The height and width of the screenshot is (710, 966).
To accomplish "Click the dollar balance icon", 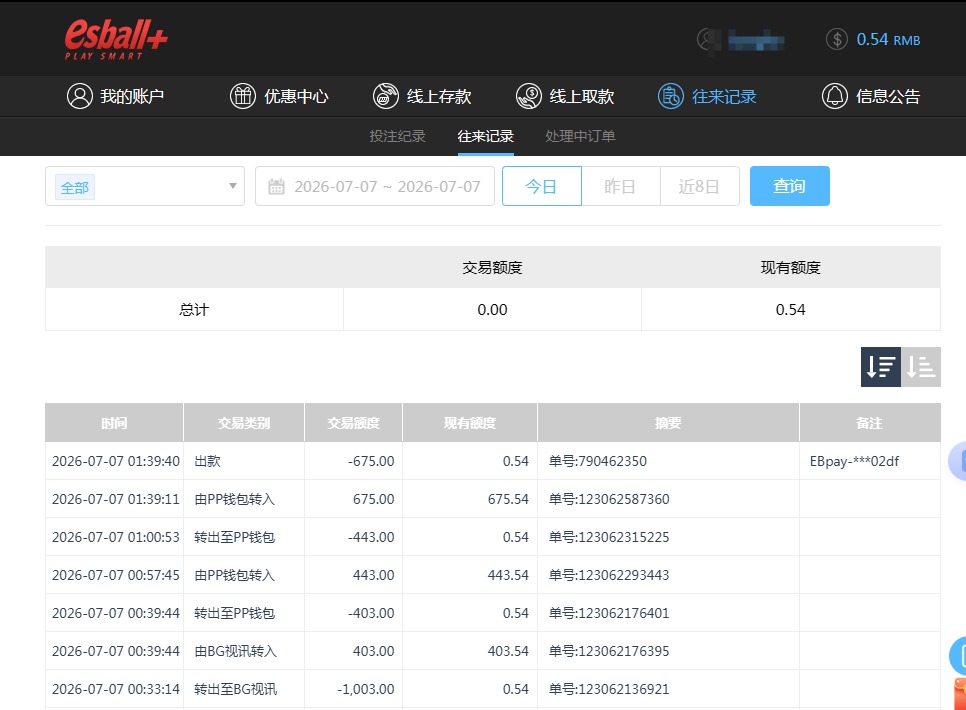I will tap(837, 39).
